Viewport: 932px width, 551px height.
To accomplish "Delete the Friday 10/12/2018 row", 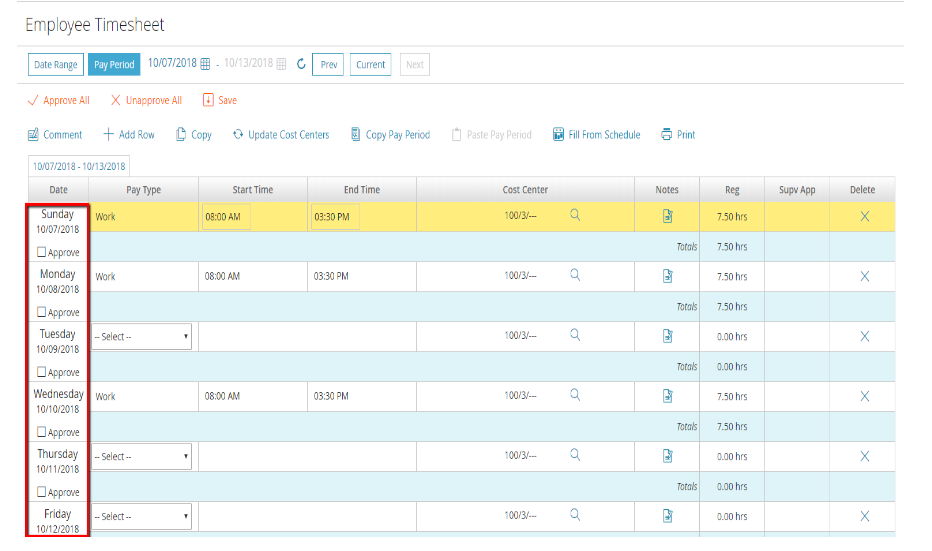I will click(865, 517).
